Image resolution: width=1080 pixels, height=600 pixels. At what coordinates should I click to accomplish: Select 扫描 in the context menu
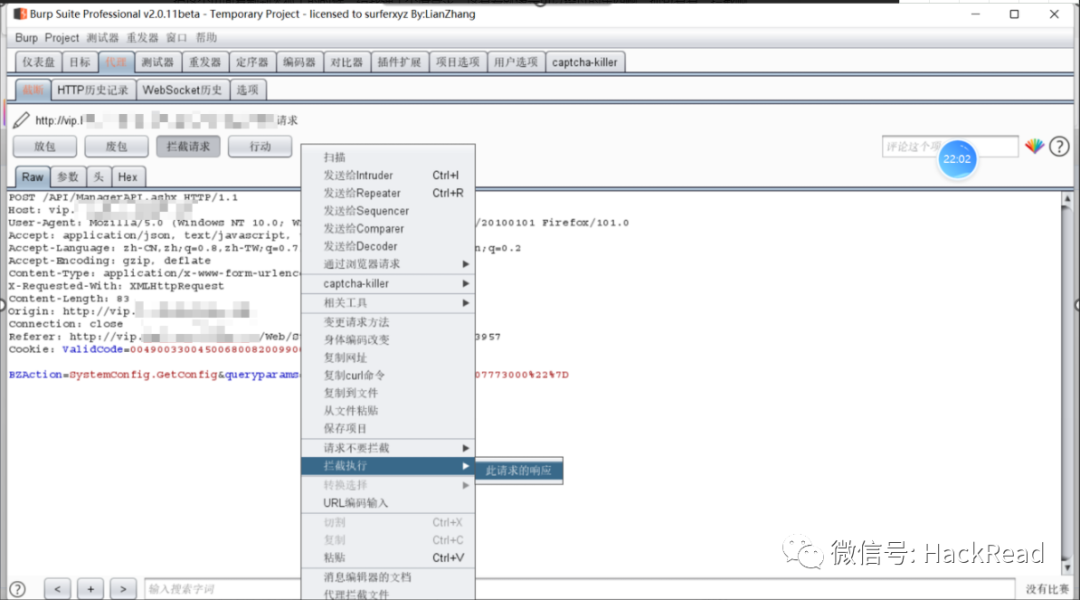(388, 157)
